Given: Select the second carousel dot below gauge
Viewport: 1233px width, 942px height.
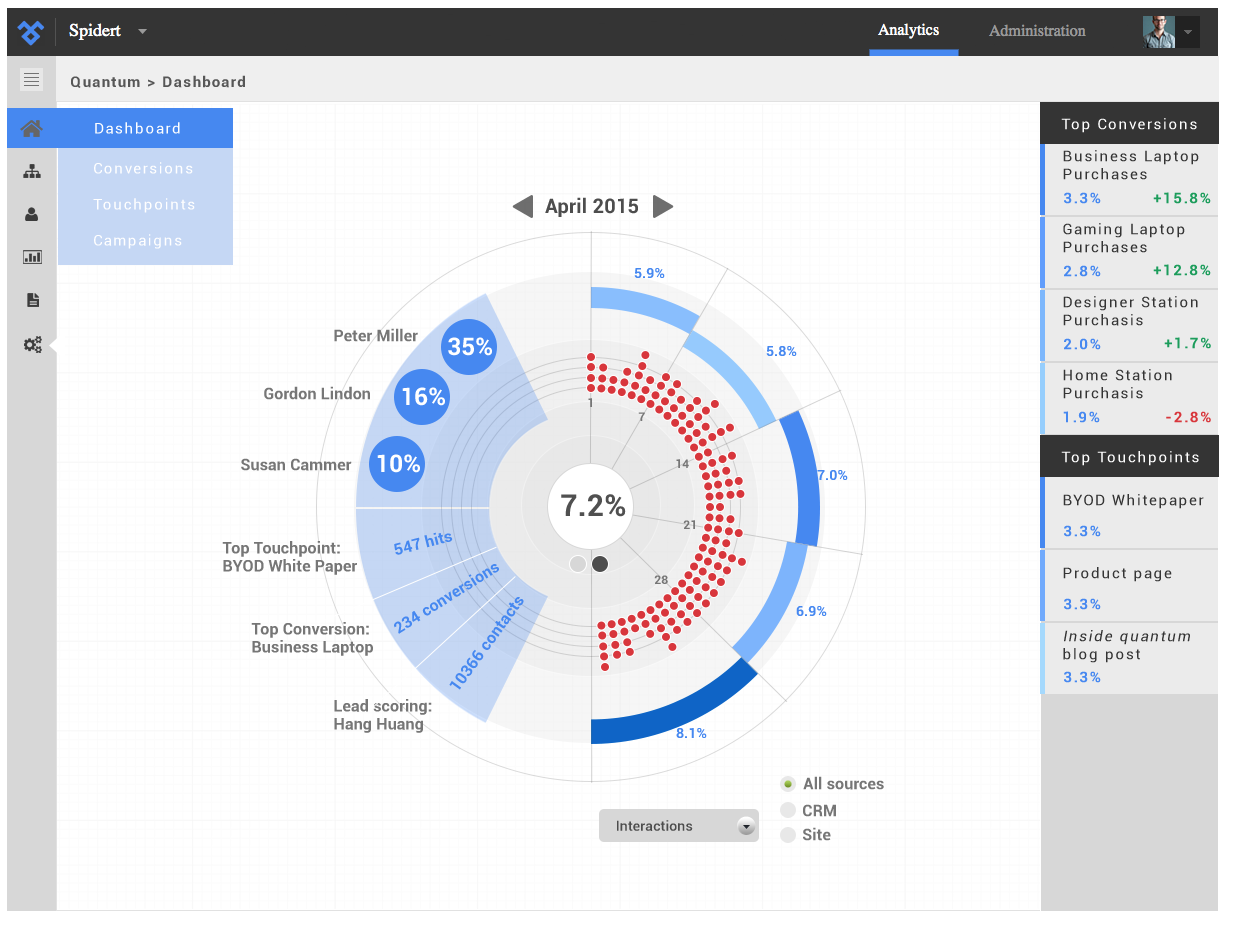Looking at the screenshot, I should pos(600,564).
